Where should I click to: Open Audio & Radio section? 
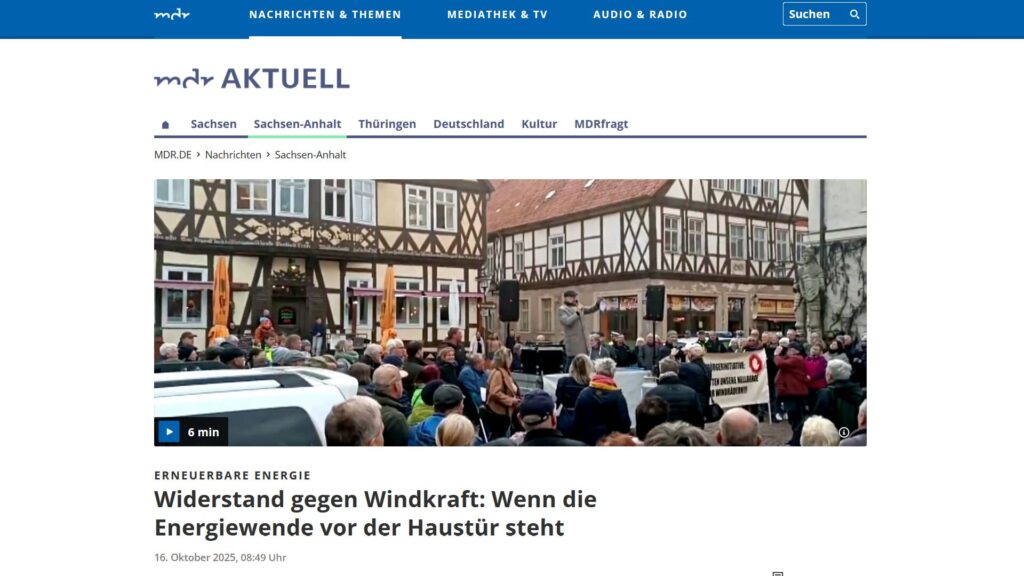pyautogui.click(x=640, y=15)
